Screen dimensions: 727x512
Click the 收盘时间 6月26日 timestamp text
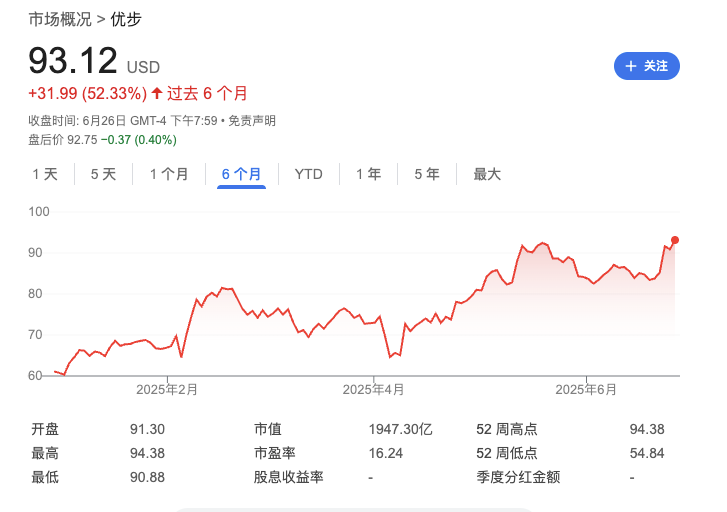click(123, 121)
